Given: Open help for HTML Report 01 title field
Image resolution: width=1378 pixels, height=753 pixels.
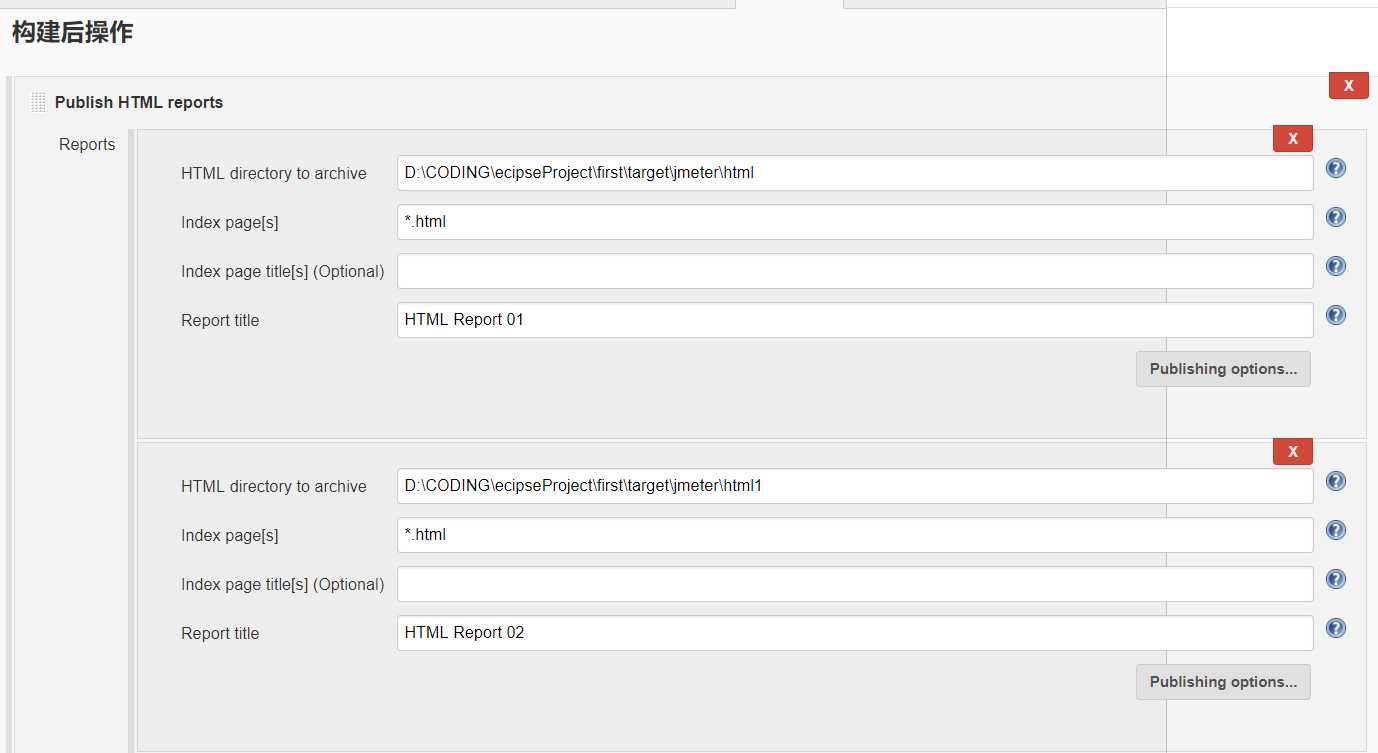Looking at the screenshot, I should tap(1335, 315).
